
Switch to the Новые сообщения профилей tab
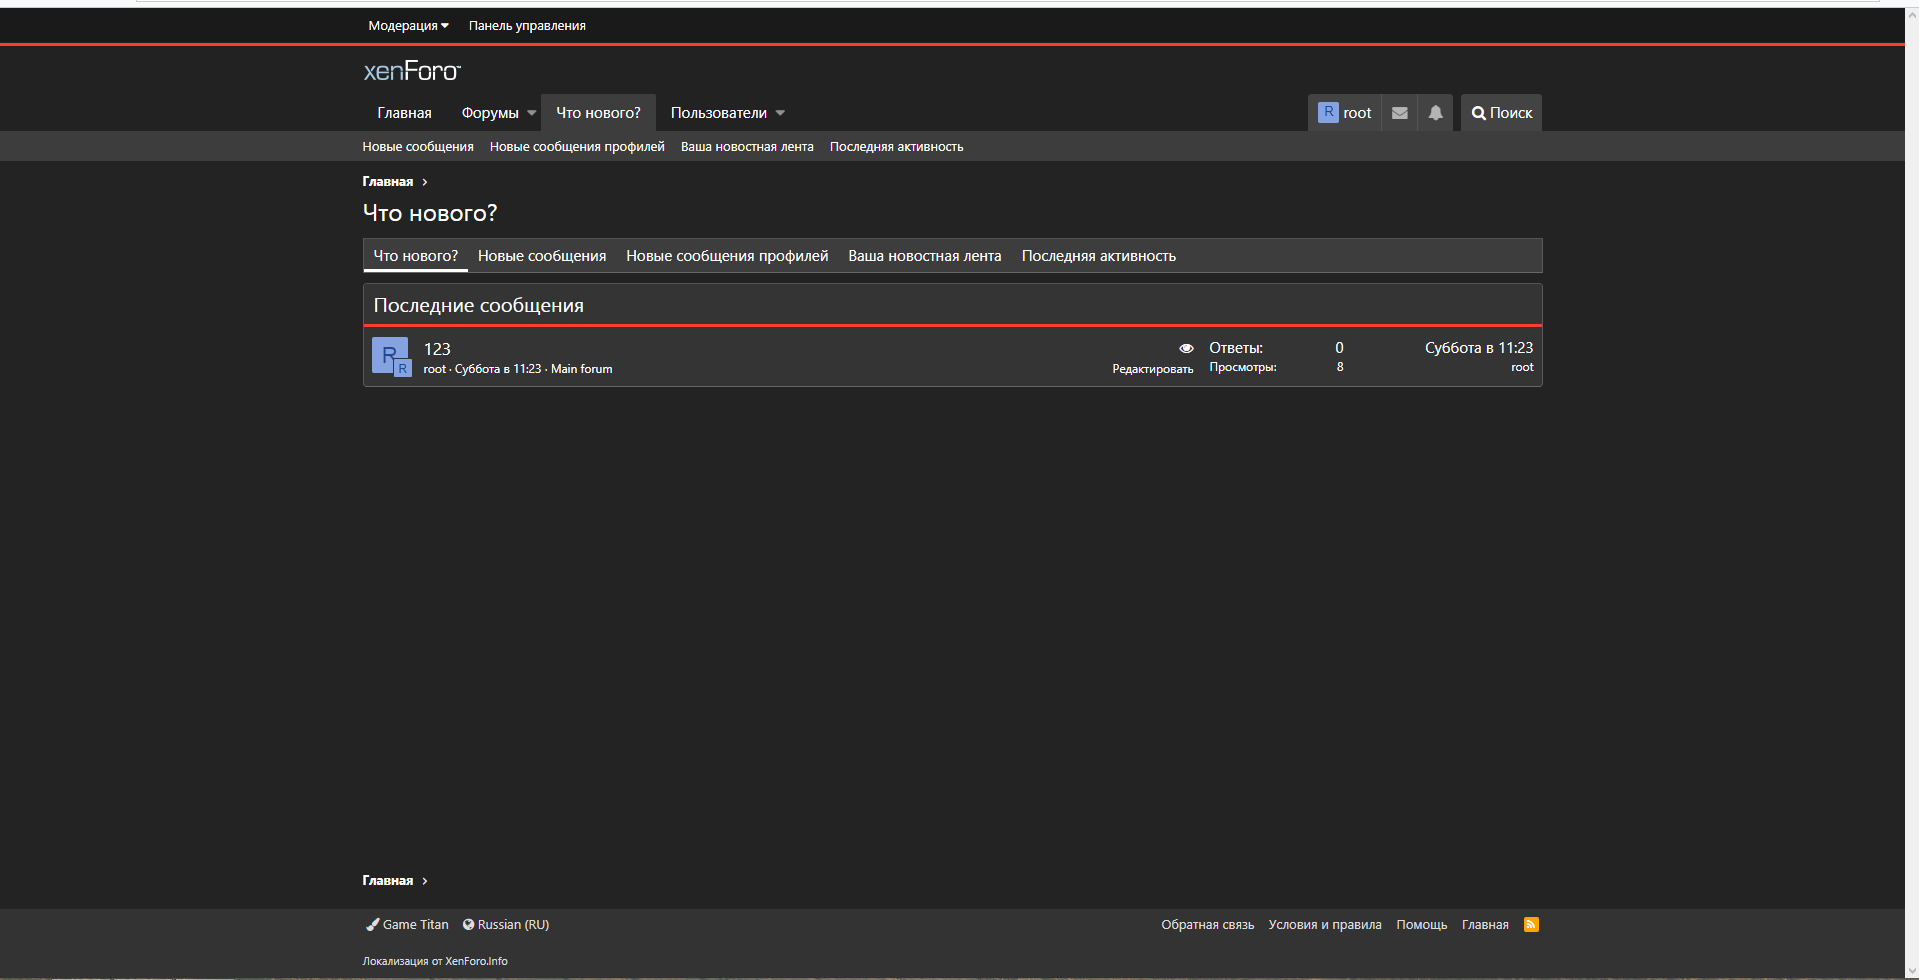tap(727, 256)
